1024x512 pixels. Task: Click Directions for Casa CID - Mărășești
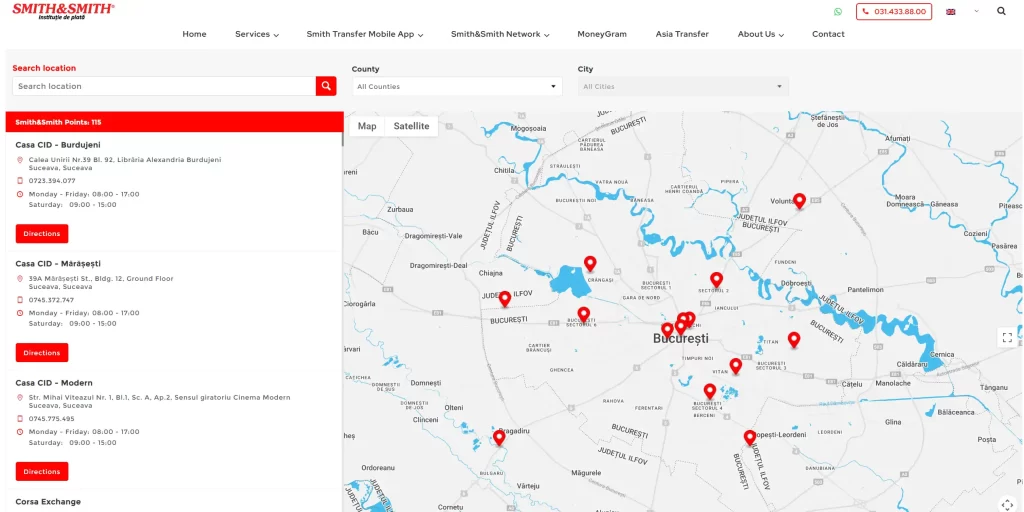click(42, 353)
